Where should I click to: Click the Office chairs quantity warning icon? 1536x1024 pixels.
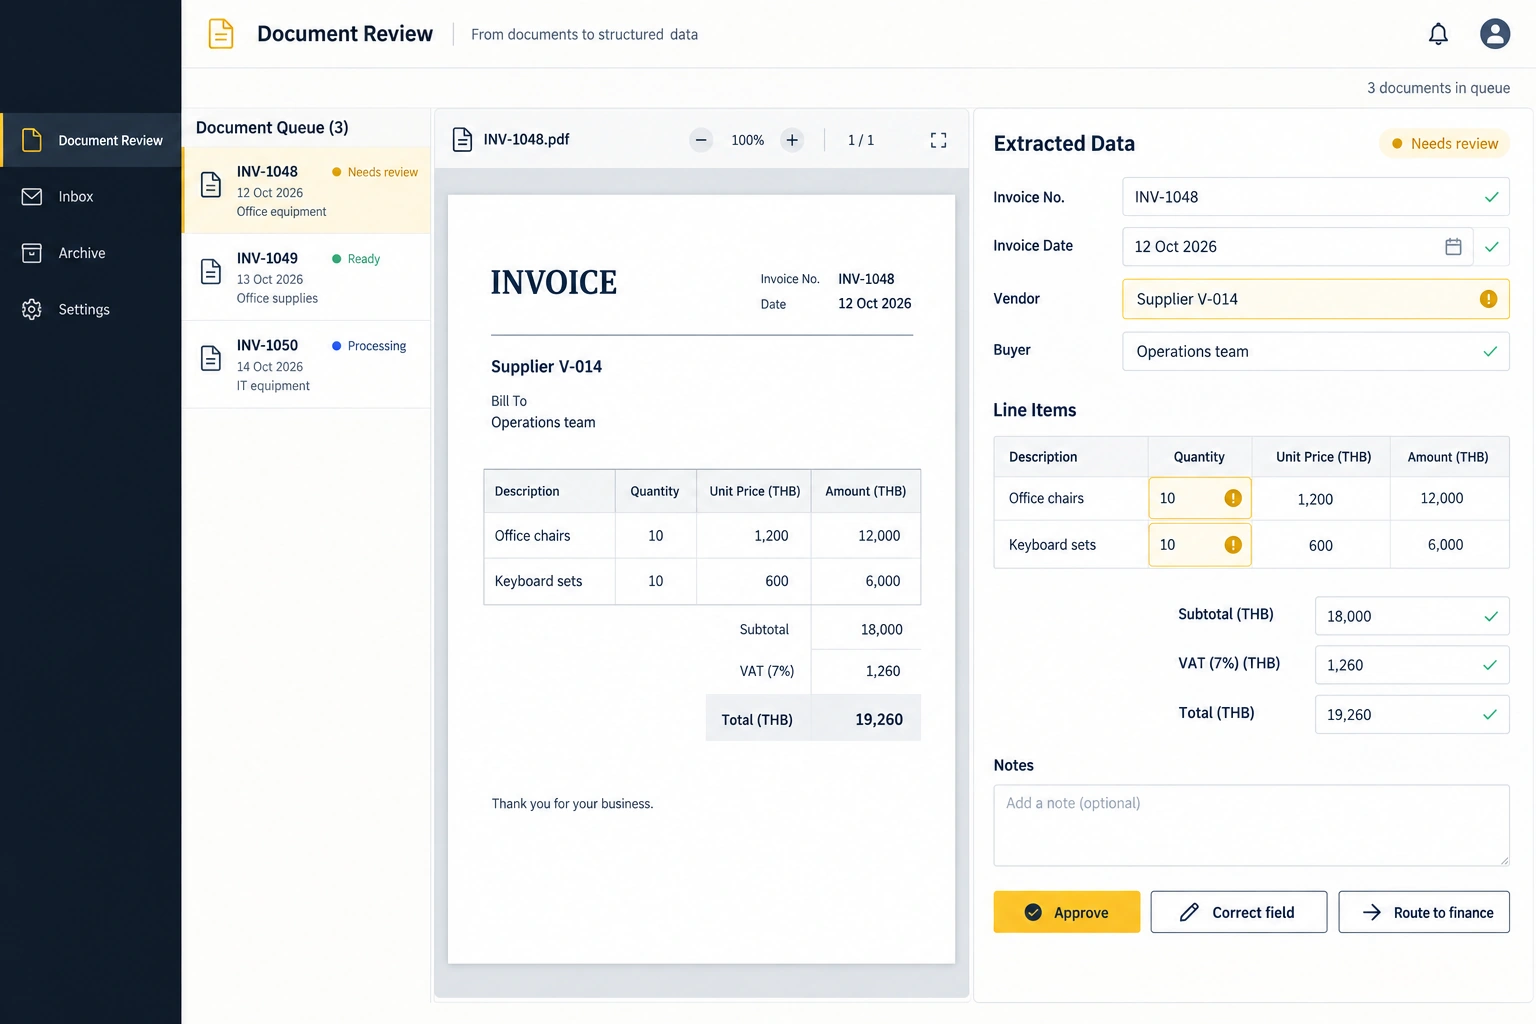click(1233, 498)
